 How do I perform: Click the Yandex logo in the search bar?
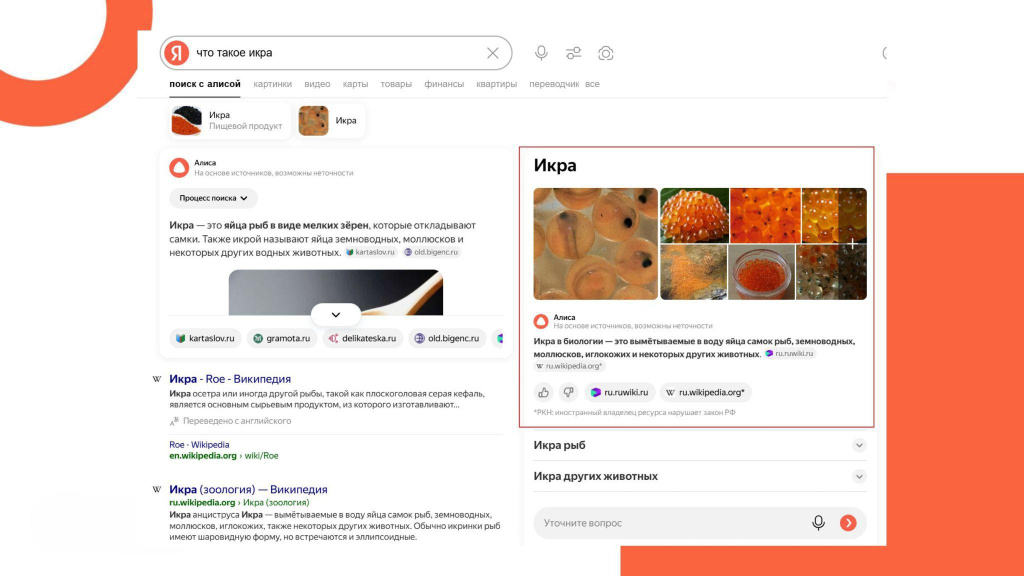pos(177,53)
